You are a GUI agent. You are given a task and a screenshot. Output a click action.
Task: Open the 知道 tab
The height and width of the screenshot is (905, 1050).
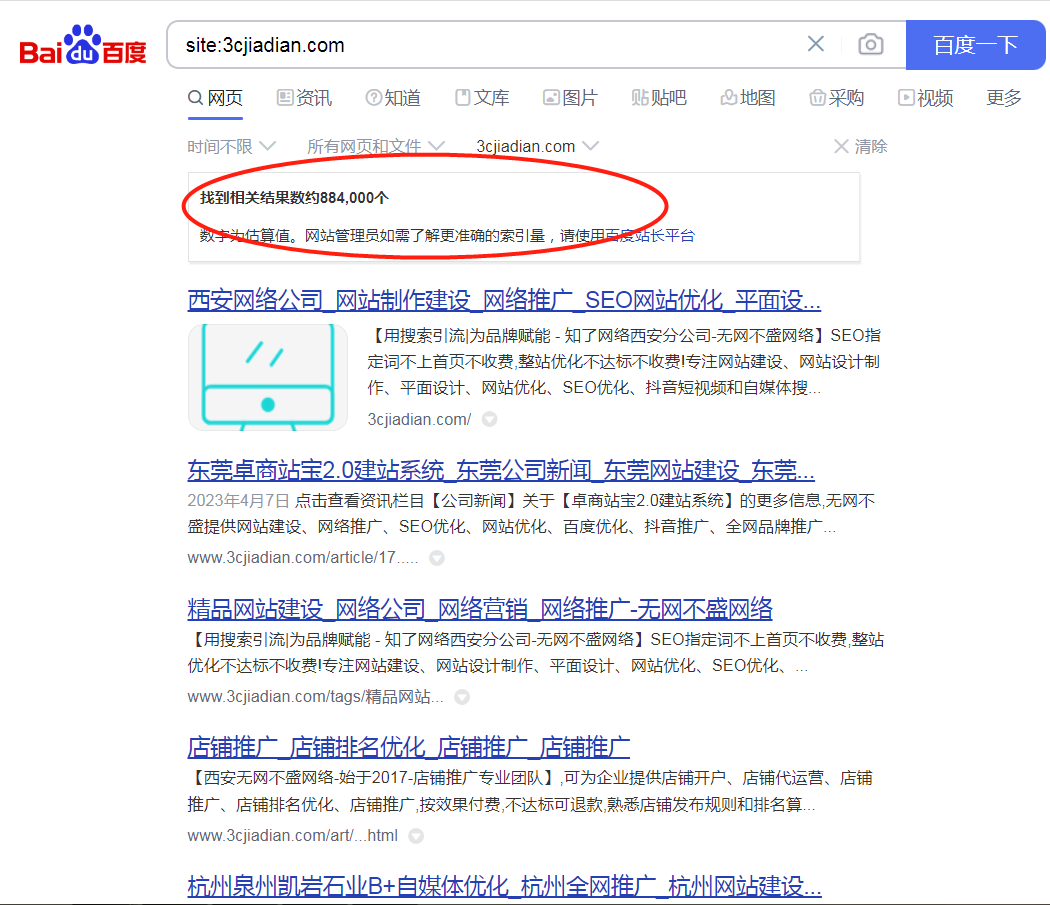[x=393, y=98]
